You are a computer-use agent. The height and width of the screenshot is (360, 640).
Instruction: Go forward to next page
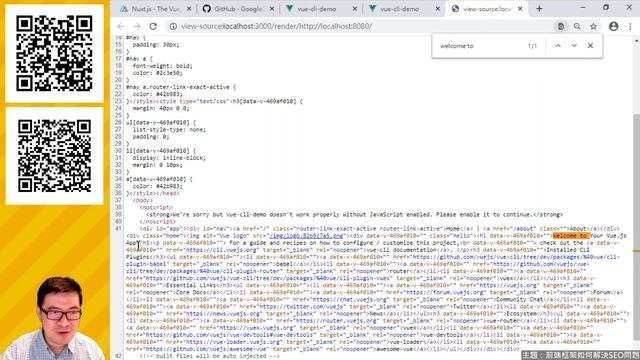click(x=137, y=26)
